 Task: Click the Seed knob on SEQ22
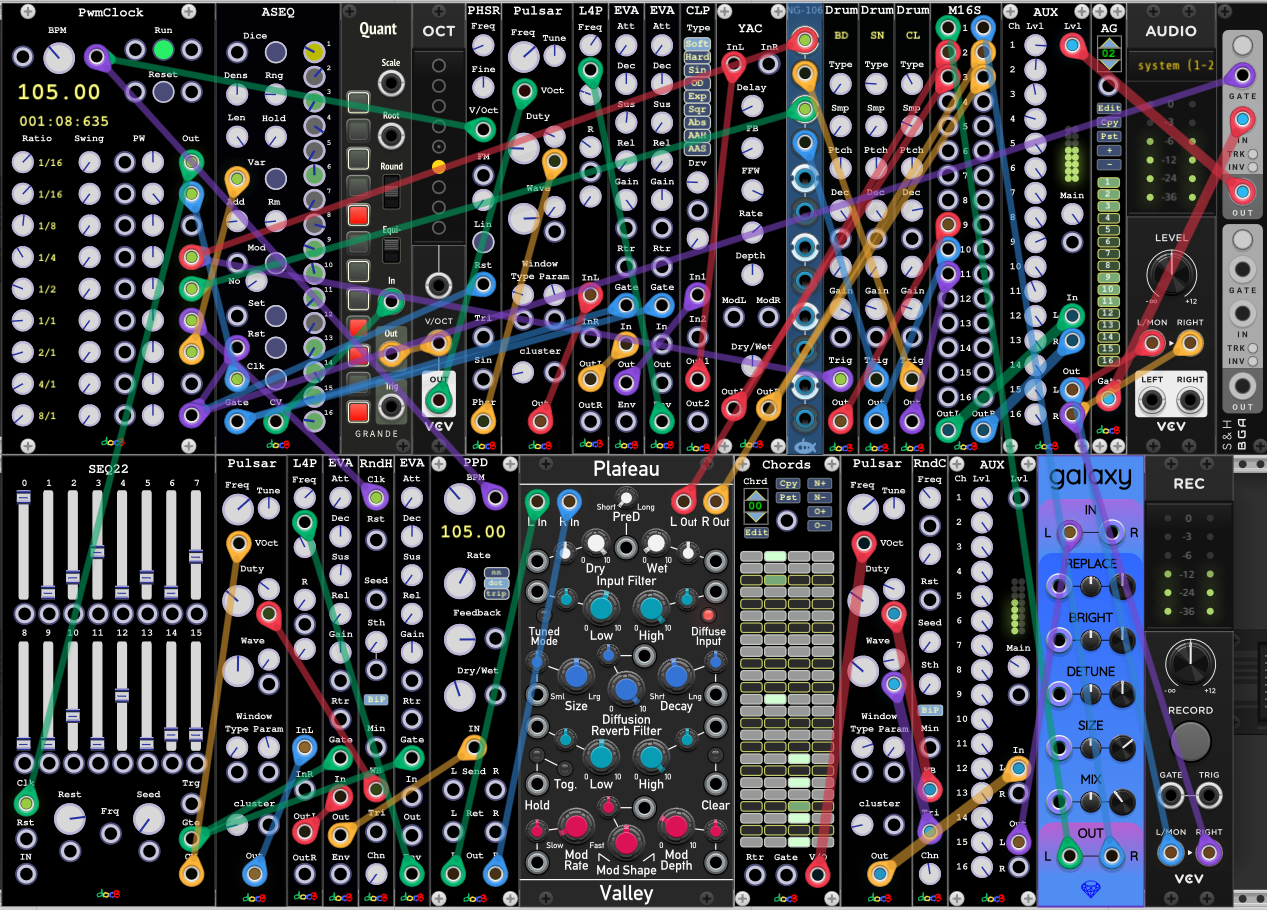pos(149,819)
